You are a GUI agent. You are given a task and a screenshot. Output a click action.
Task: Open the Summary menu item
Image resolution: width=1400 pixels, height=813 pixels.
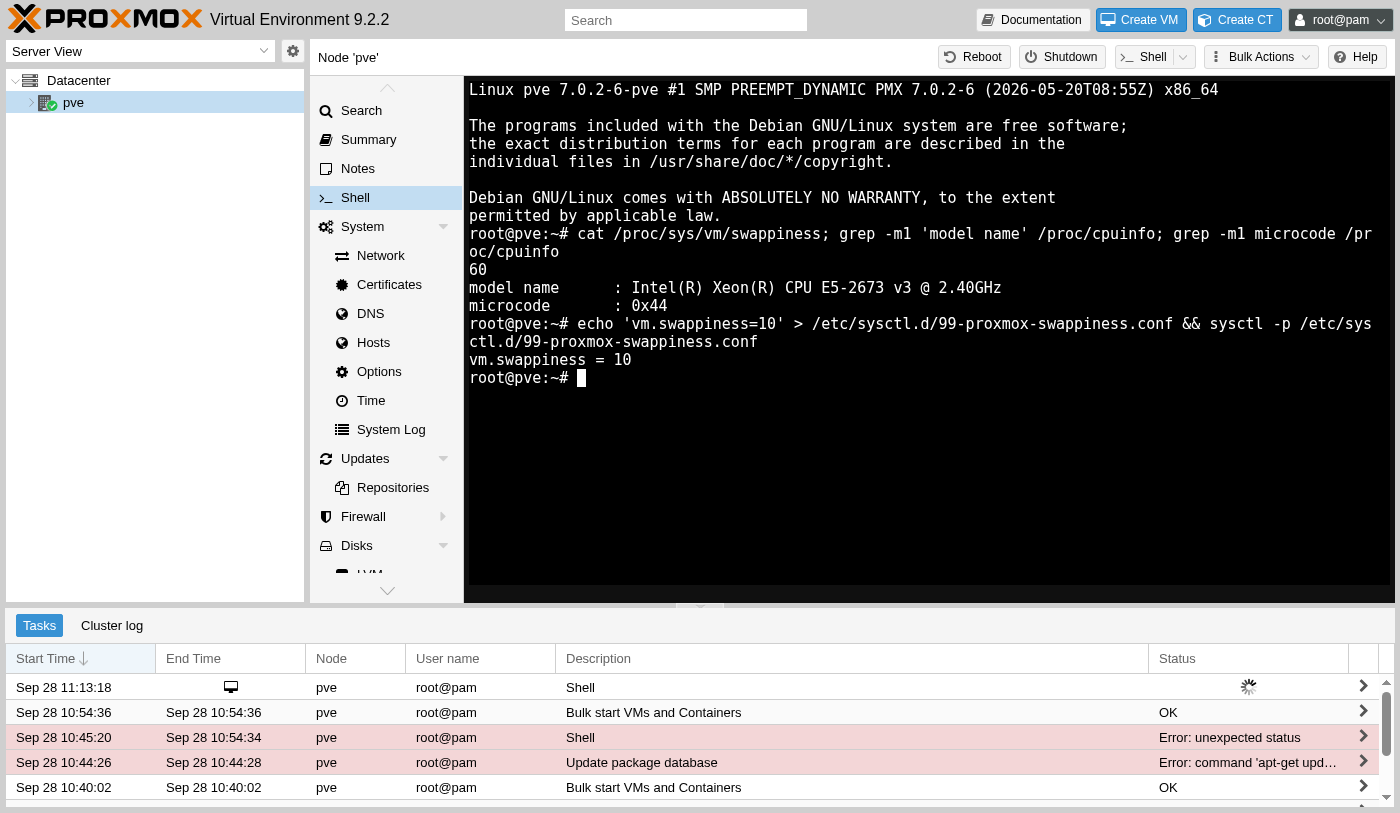(386, 140)
